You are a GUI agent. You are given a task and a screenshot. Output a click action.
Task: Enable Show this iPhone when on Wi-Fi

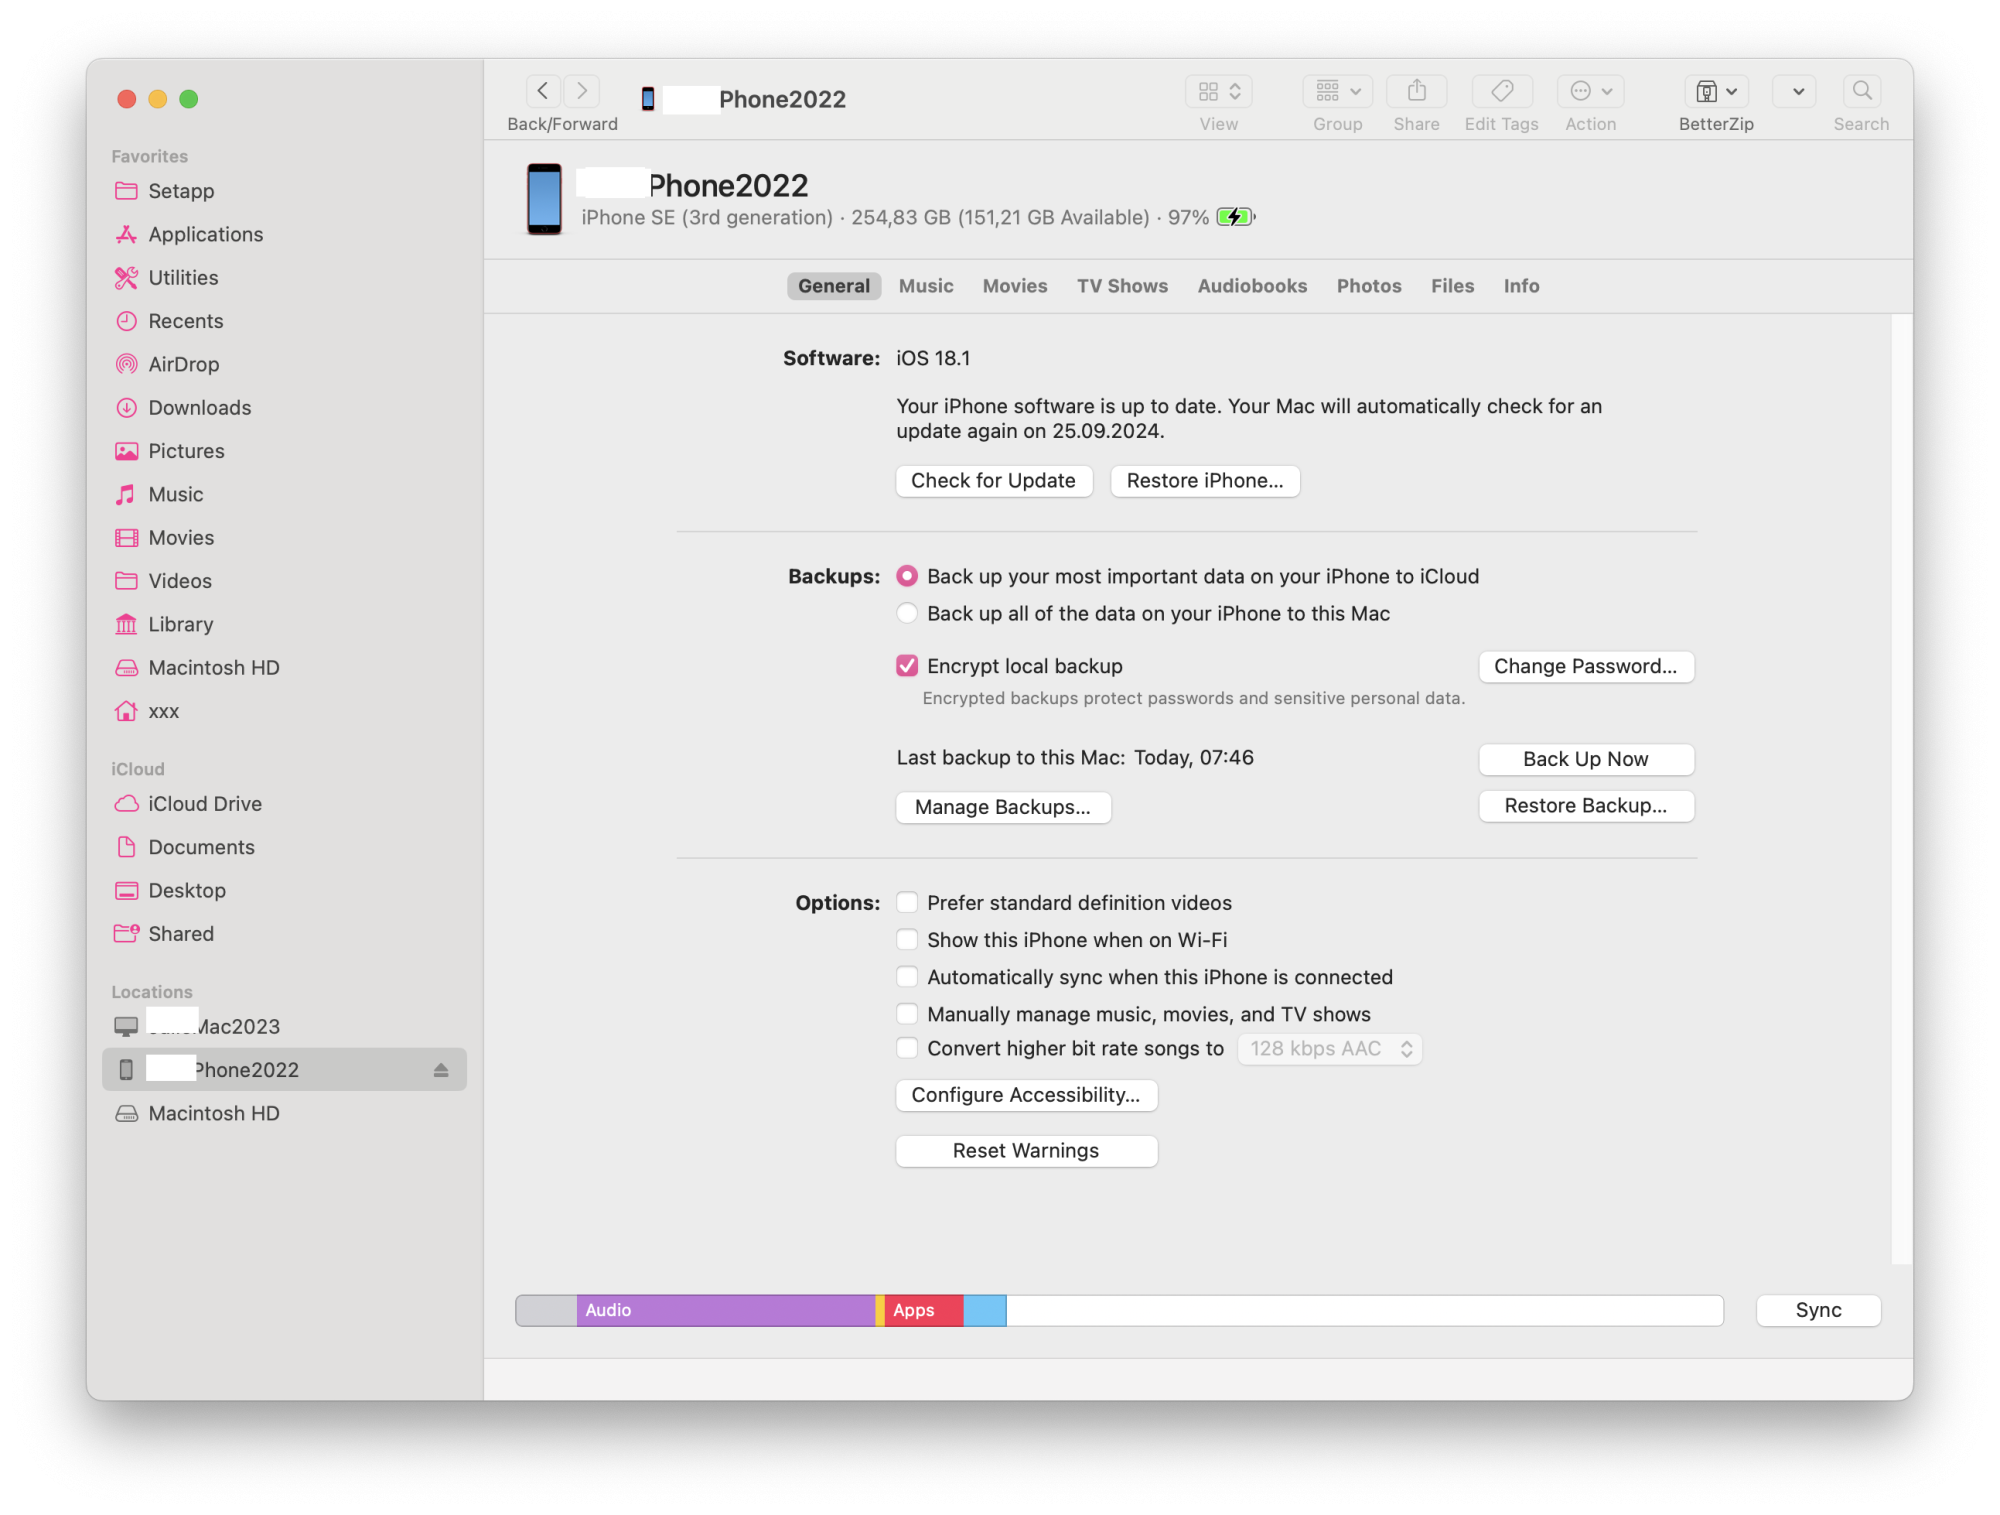[x=907, y=940]
